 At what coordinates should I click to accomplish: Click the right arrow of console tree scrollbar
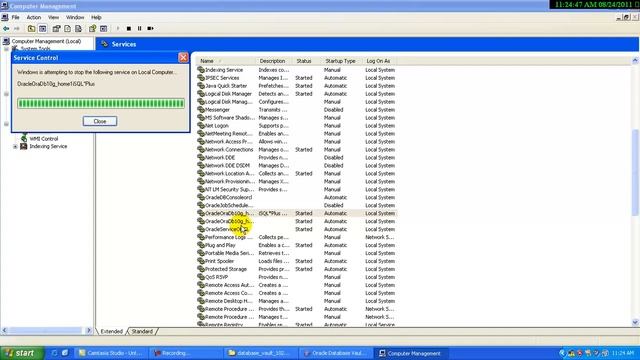click(x=89, y=331)
